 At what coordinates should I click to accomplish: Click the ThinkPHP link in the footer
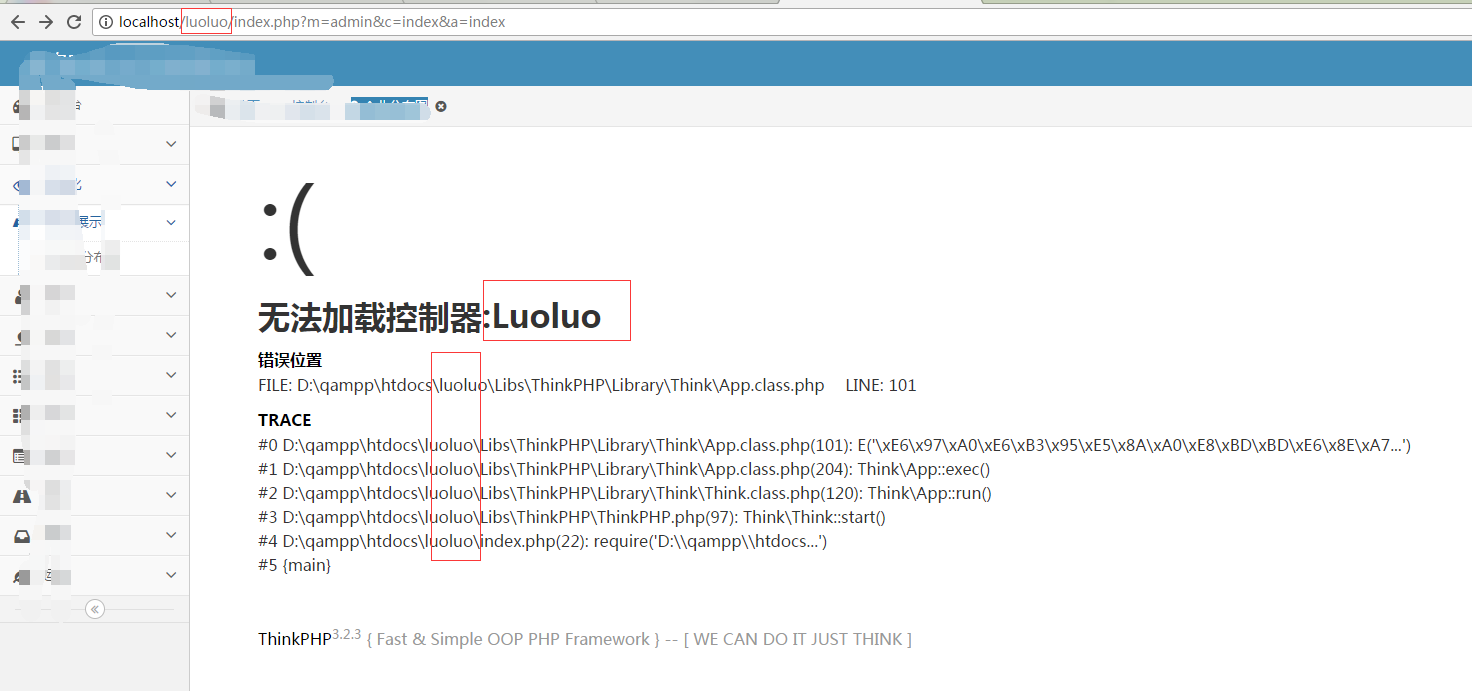pyautogui.click(x=294, y=640)
